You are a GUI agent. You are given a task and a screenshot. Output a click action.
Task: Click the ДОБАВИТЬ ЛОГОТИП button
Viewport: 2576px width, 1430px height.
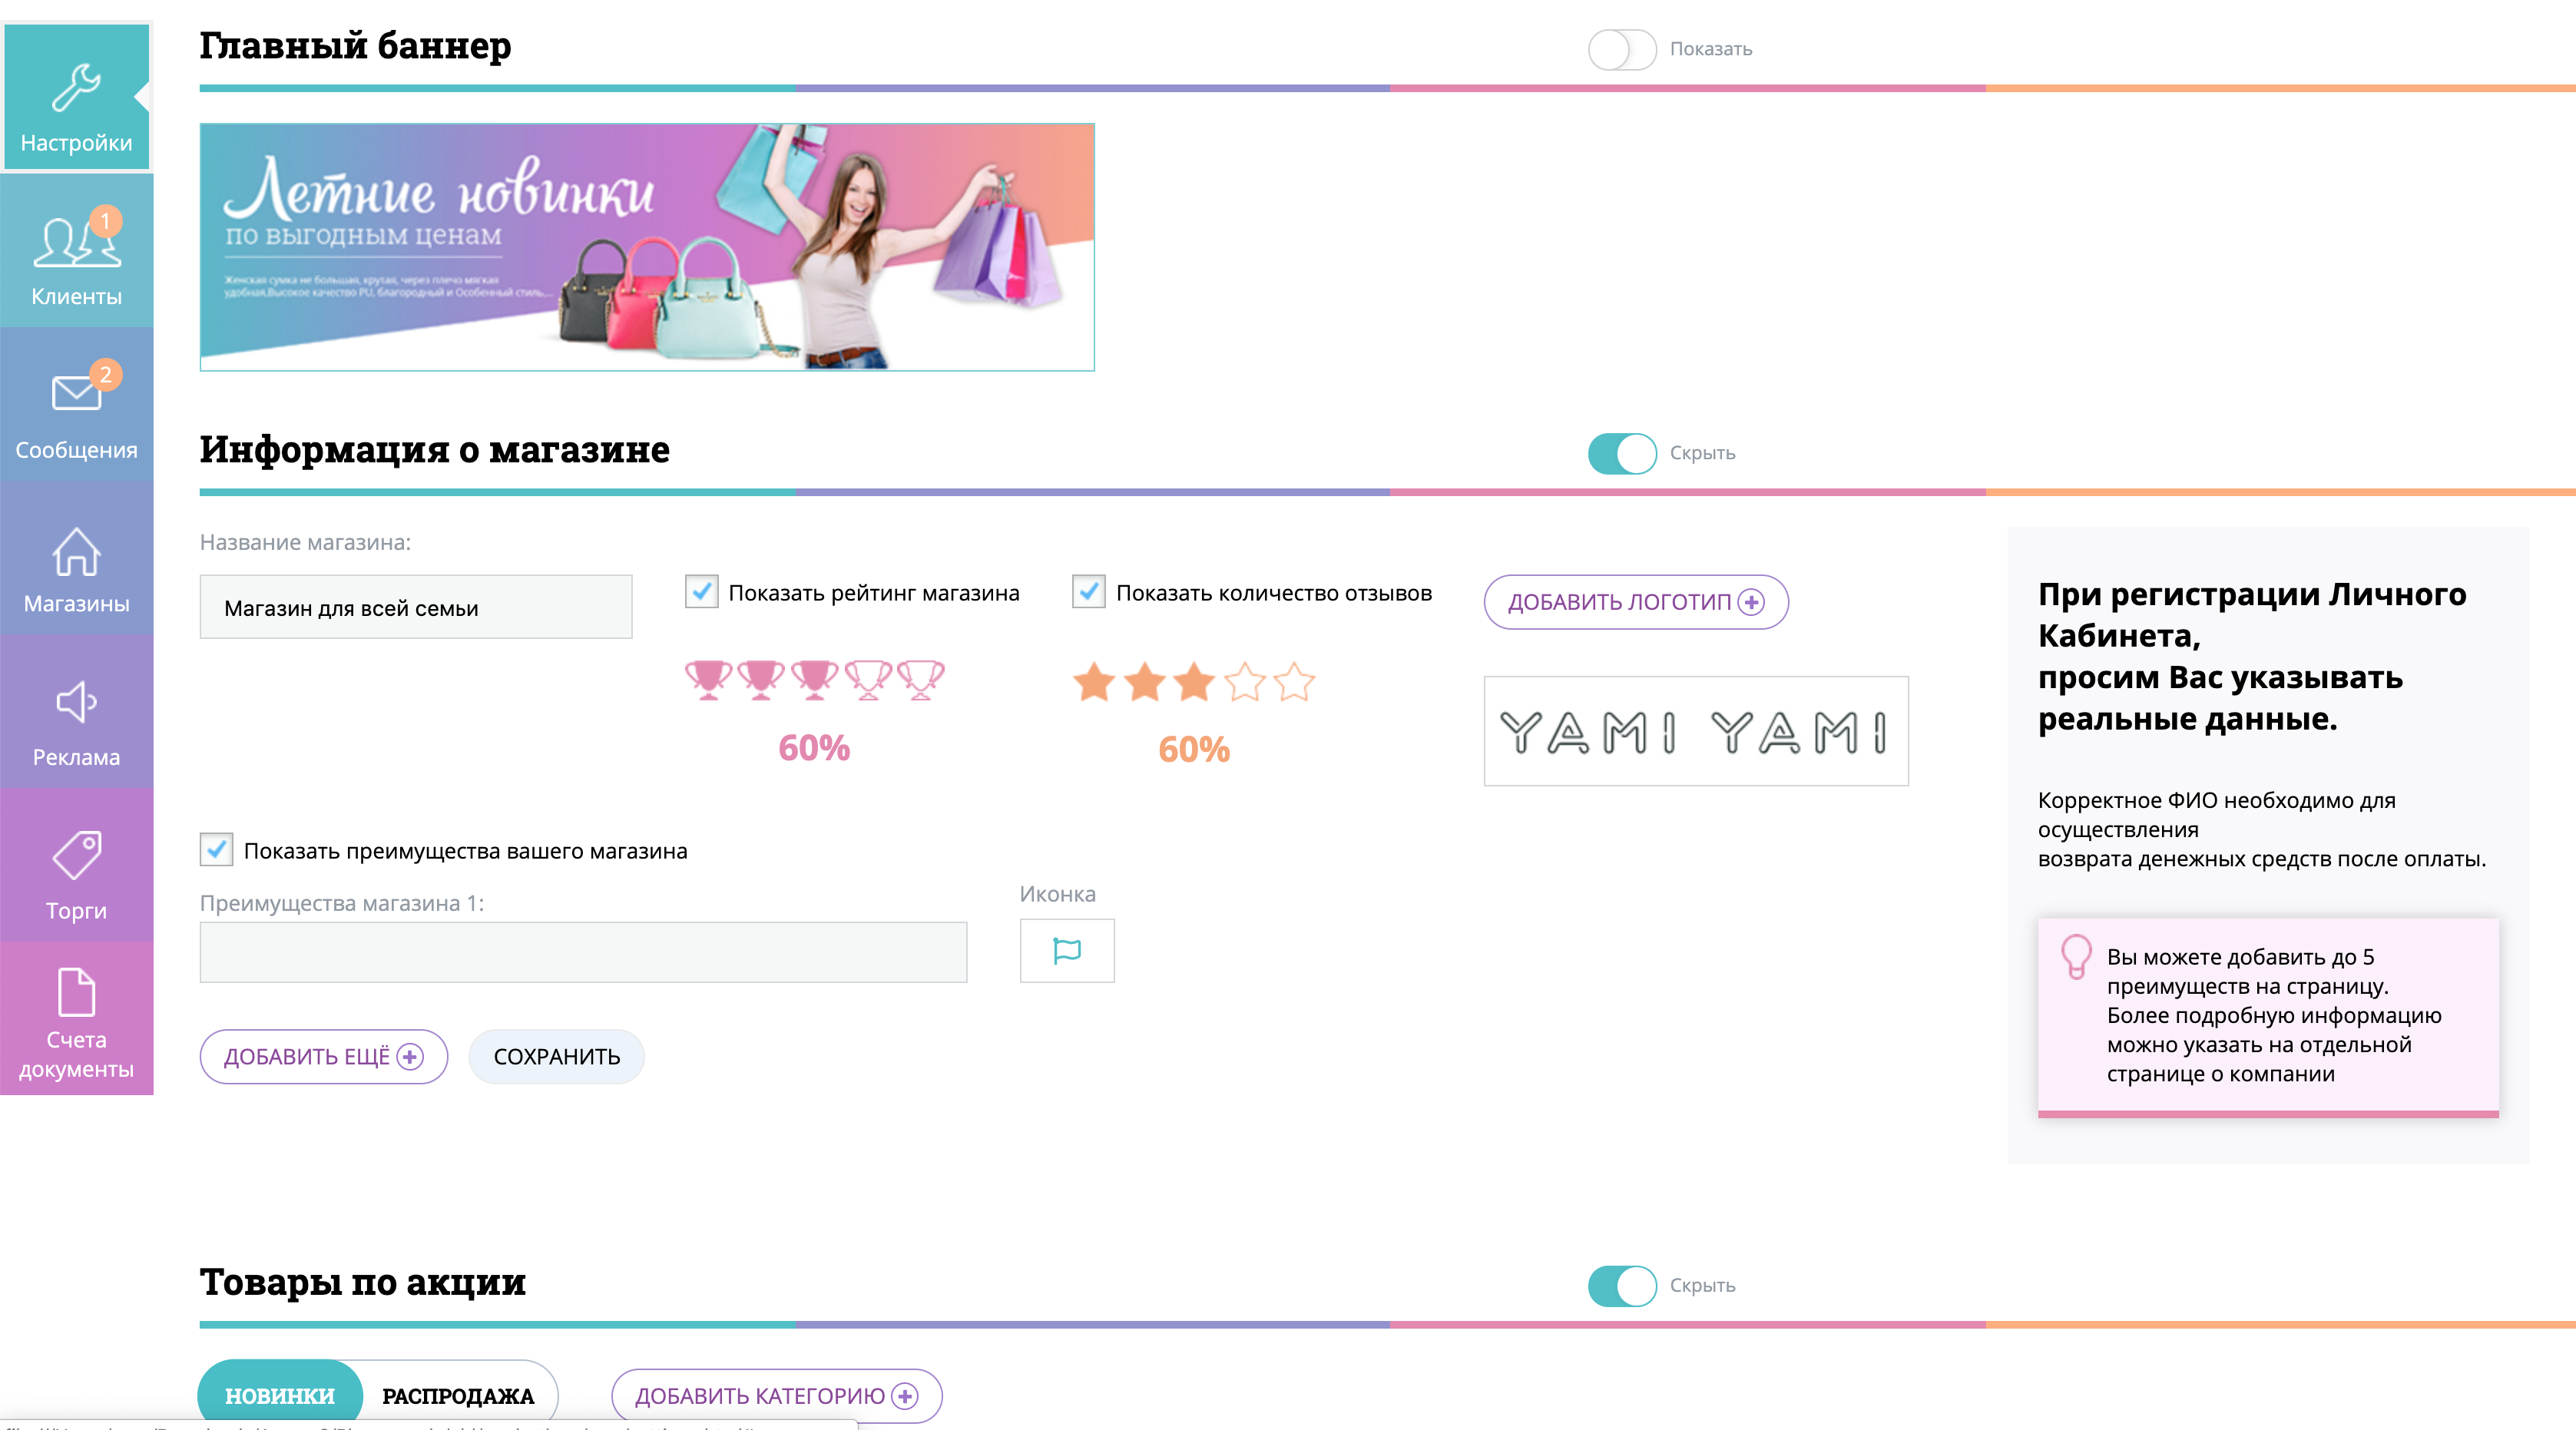[x=1636, y=602]
